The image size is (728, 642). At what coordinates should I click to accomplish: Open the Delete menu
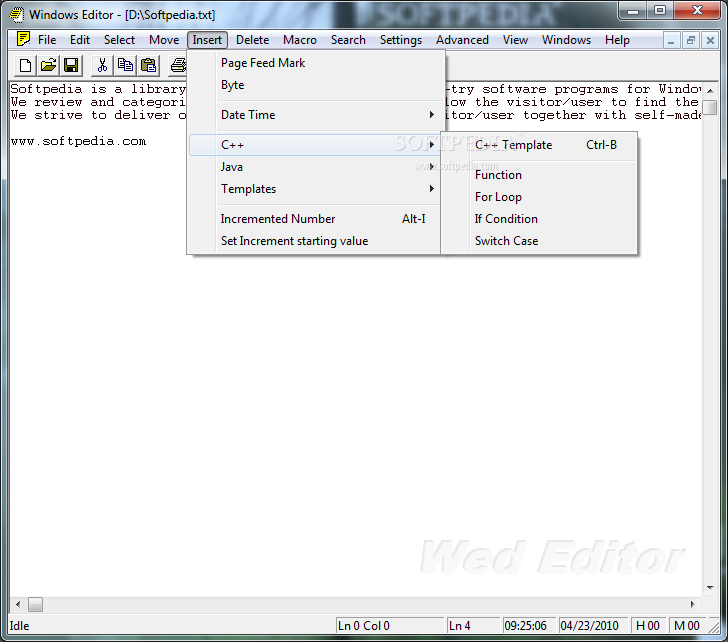tap(253, 40)
